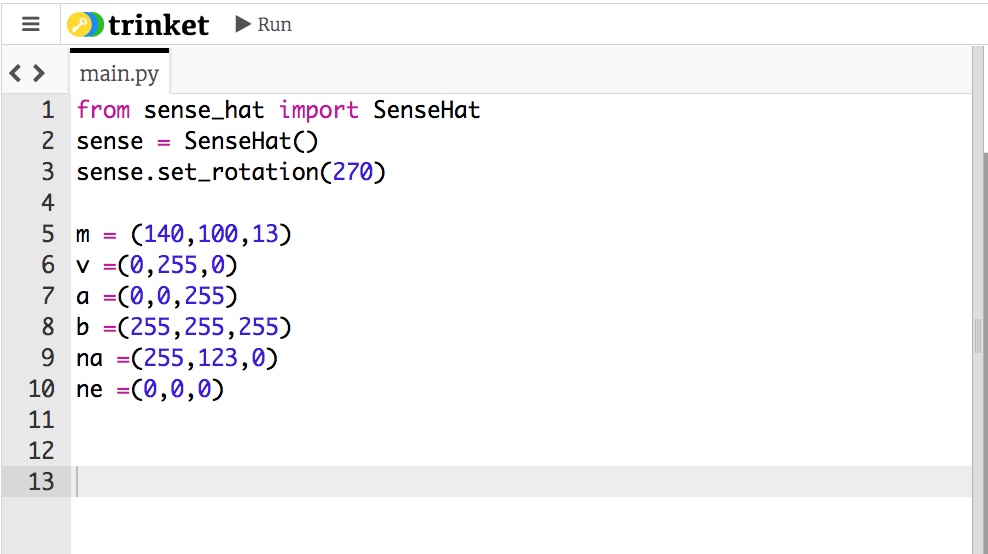988x554 pixels.
Task: Click the right chevron beside the file tab
Action: [x=39, y=73]
